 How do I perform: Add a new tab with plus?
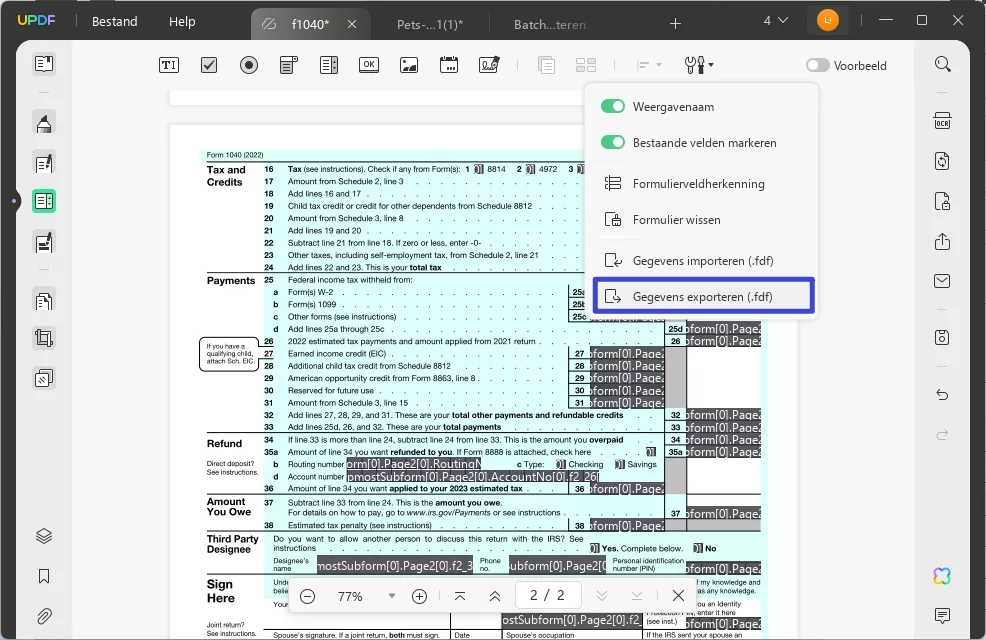click(675, 24)
